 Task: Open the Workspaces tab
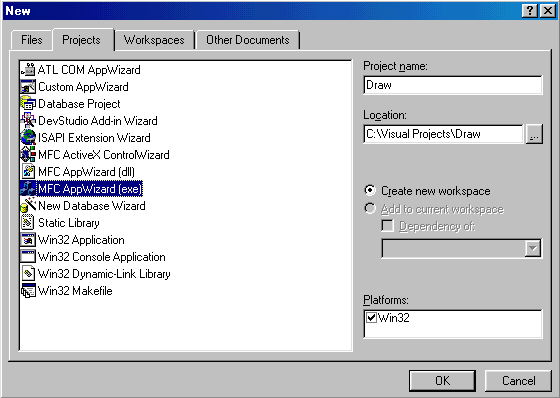pyautogui.click(x=154, y=40)
